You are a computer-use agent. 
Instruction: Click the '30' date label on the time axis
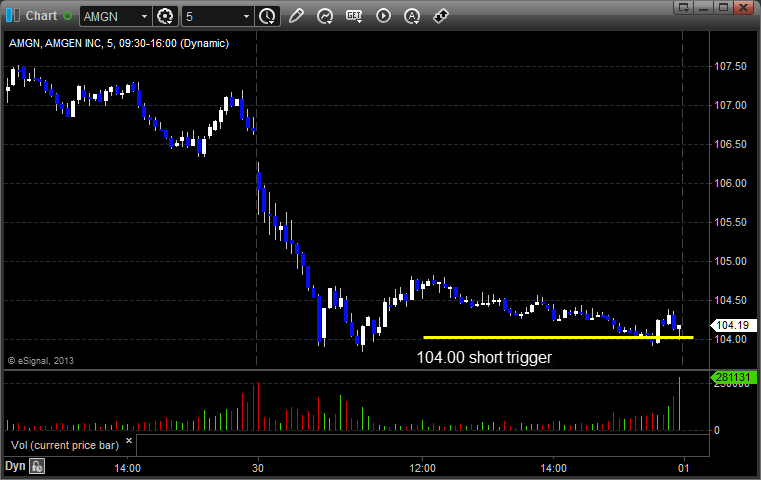coord(258,468)
